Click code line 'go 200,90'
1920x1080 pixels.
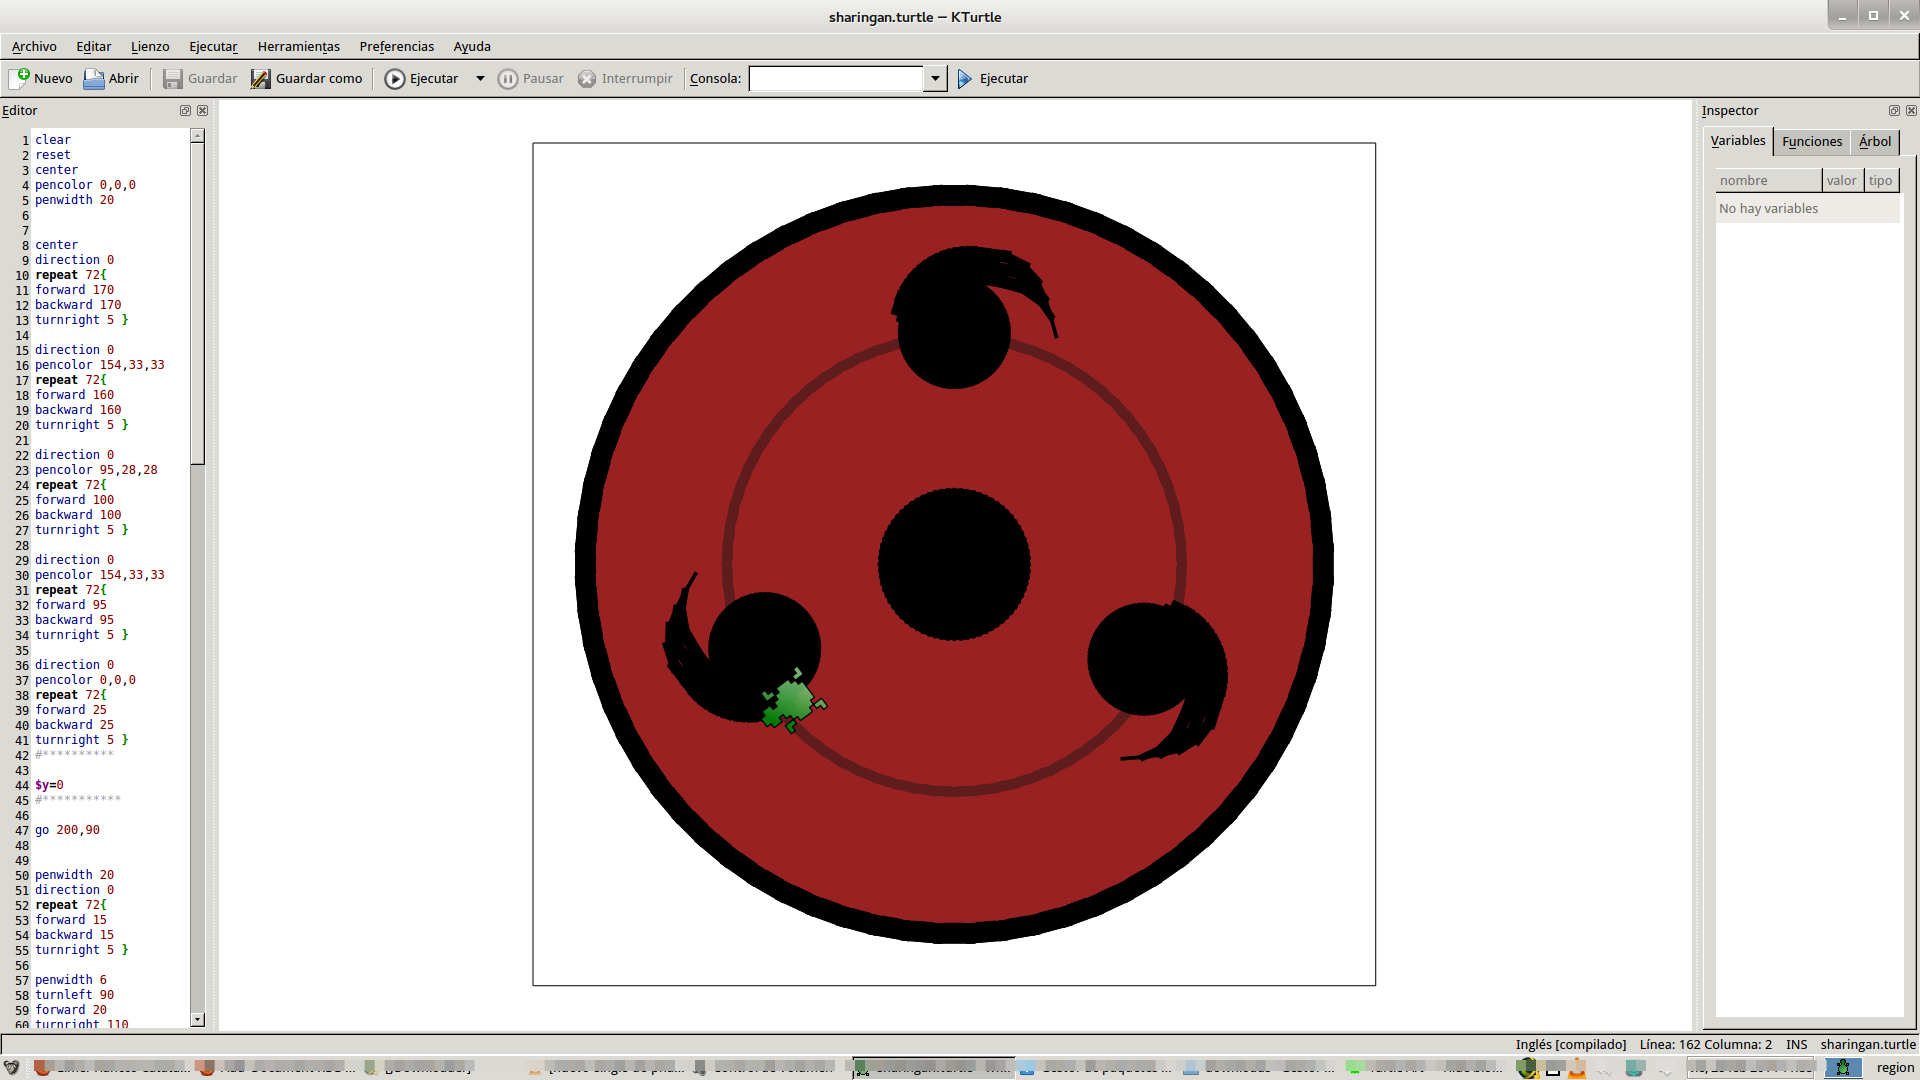(x=67, y=830)
